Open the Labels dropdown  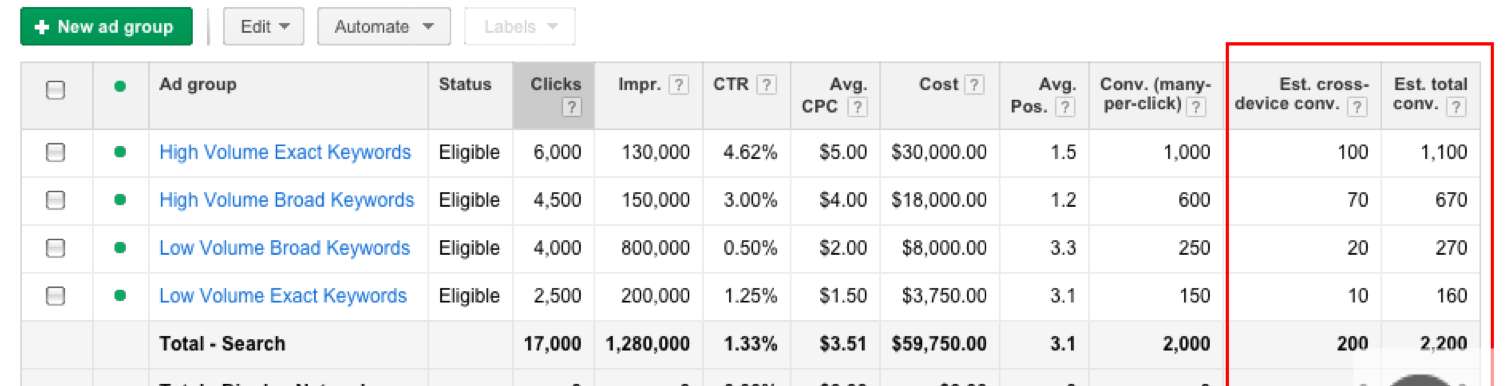tap(520, 27)
